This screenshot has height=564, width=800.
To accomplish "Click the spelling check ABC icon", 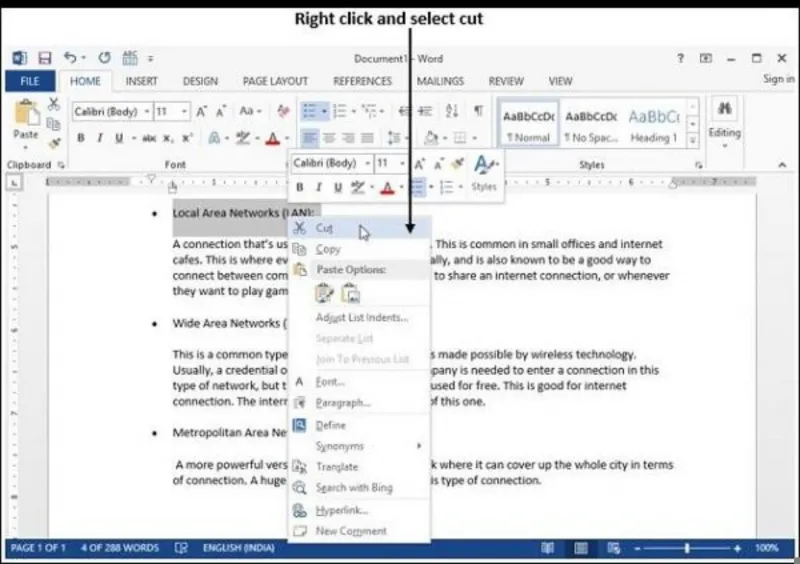I will coord(130,58).
